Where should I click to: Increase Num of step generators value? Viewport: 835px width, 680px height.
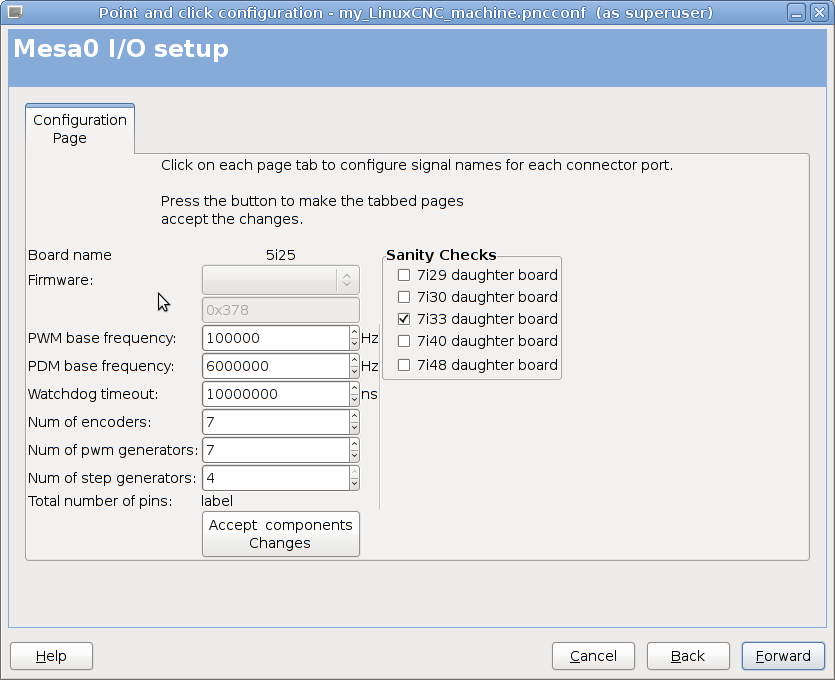tap(355, 472)
